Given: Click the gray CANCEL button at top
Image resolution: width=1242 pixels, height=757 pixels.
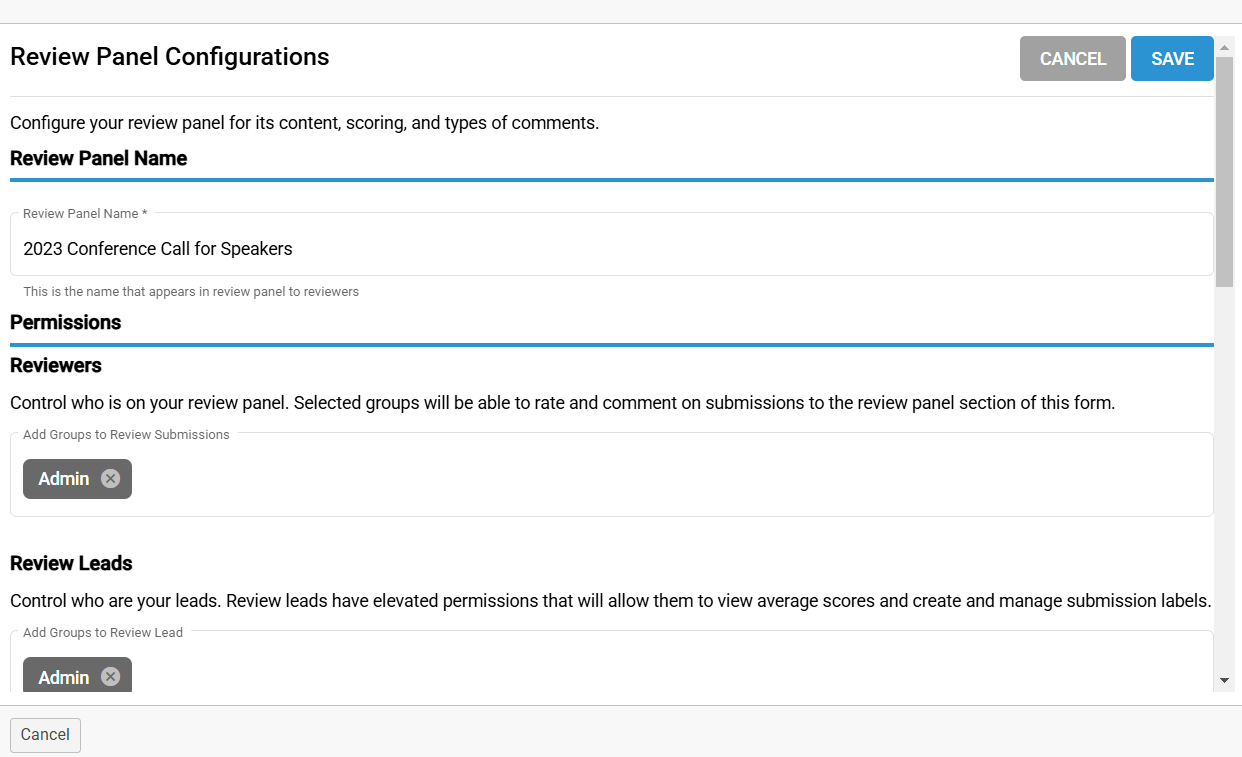Looking at the screenshot, I should 1072,59.
